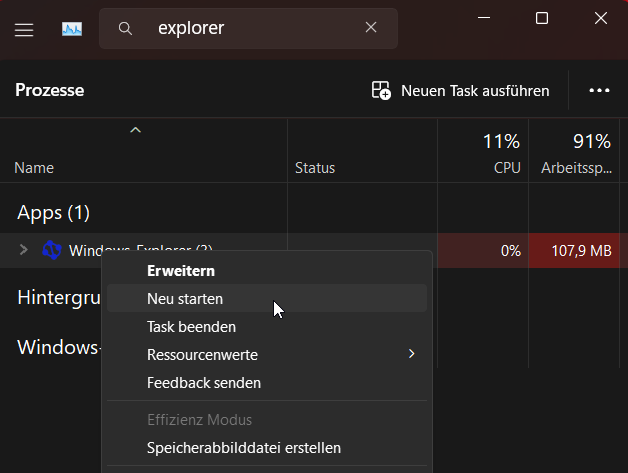Select Neu starten from context menu
This screenshot has height=473, width=628.
[x=185, y=298]
